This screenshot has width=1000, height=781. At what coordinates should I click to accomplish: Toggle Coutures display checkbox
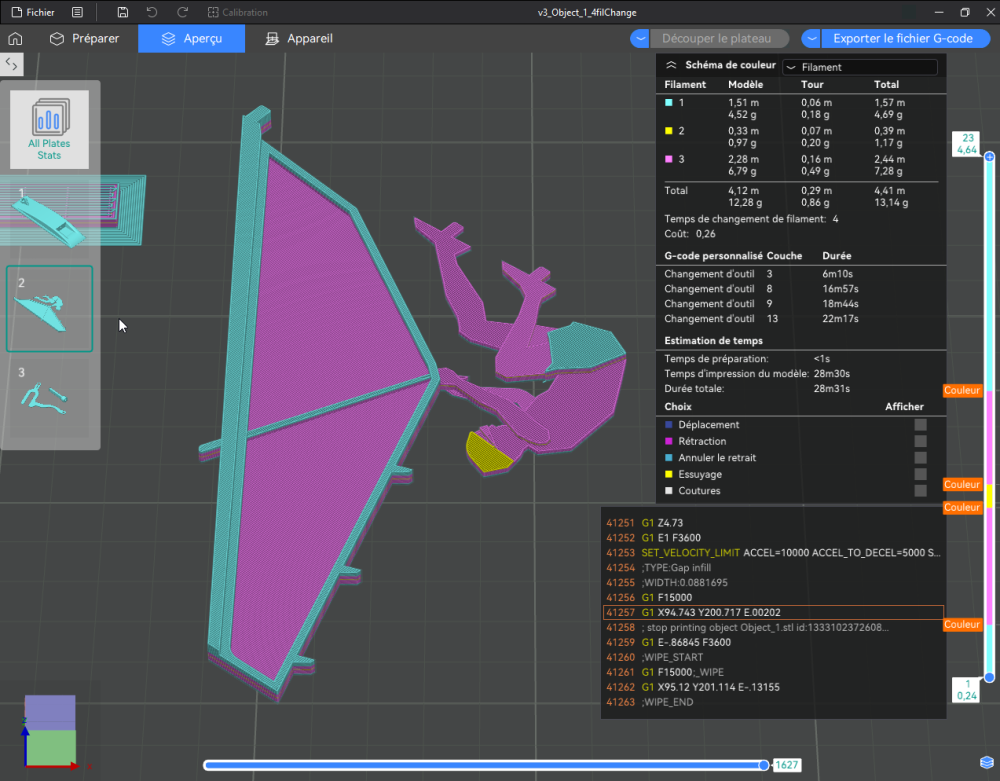click(x=920, y=491)
